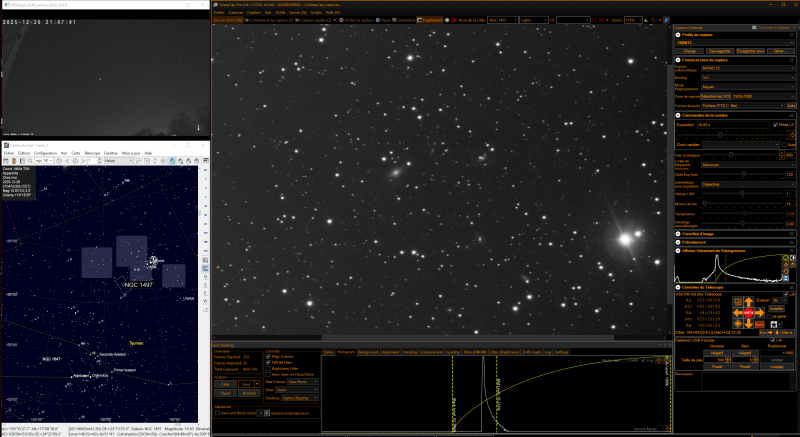Click the Save button in live stacking Actions

(246, 384)
